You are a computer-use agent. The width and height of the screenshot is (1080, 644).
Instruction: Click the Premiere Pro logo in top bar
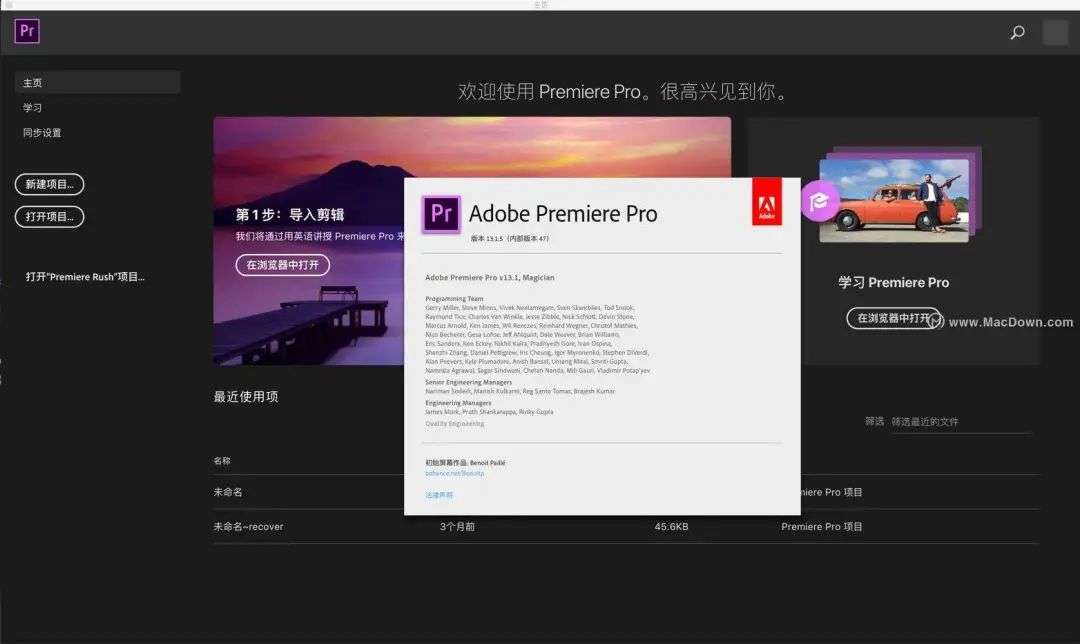click(27, 31)
